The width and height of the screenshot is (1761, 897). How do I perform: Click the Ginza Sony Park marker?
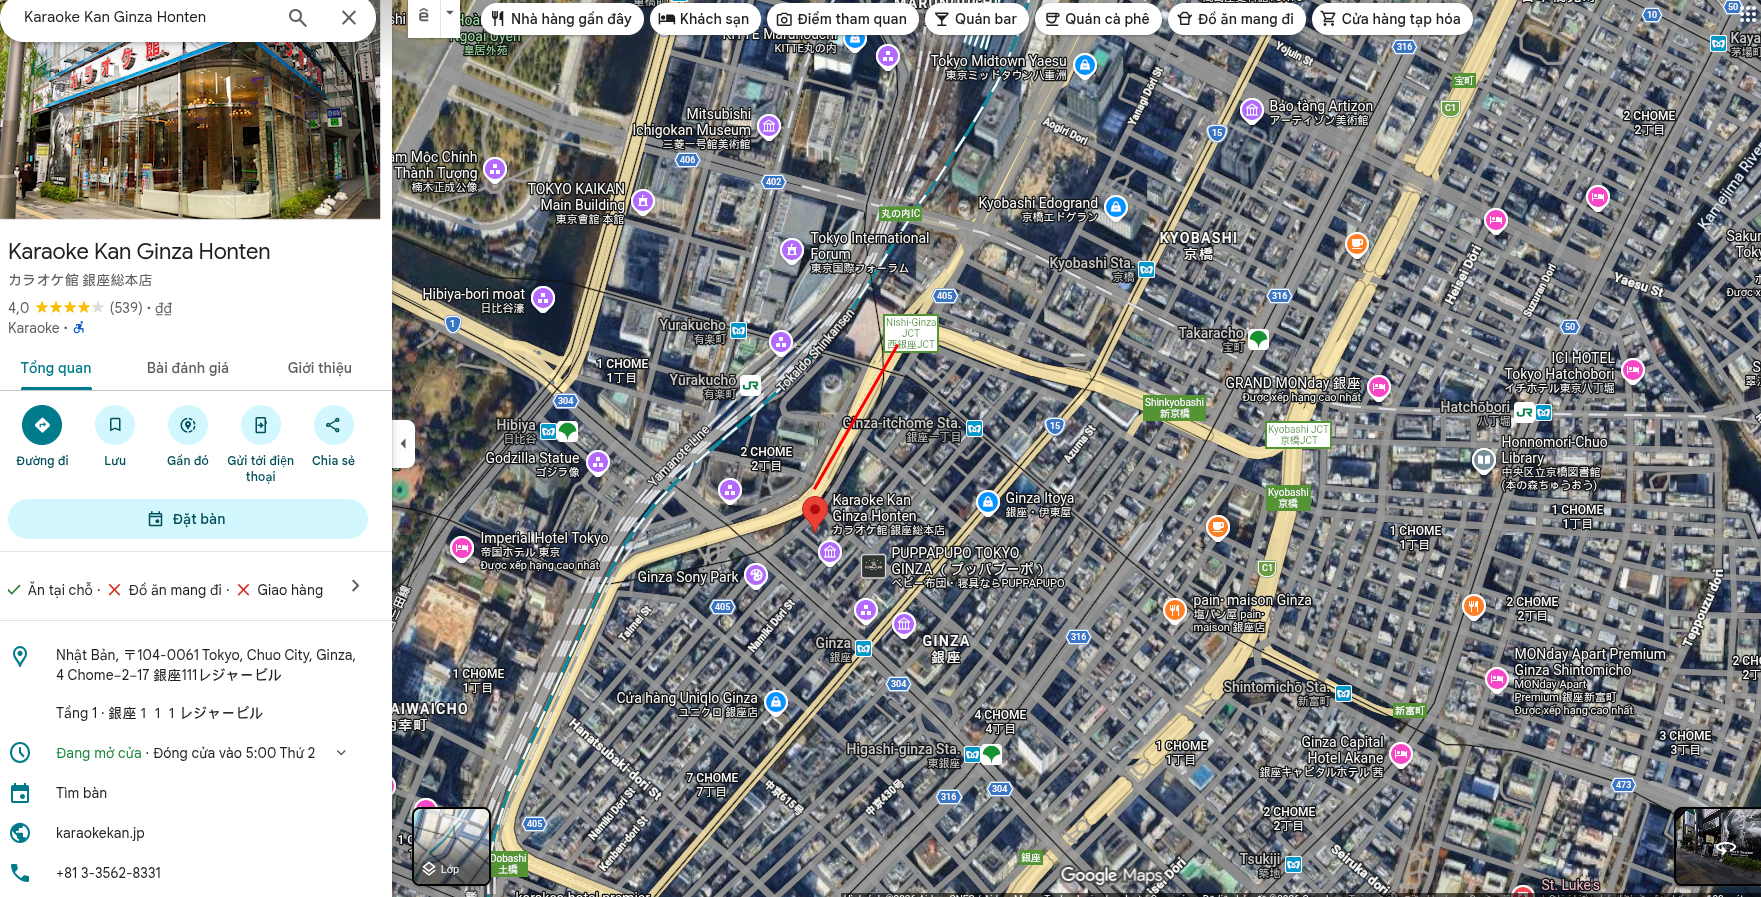point(757,575)
